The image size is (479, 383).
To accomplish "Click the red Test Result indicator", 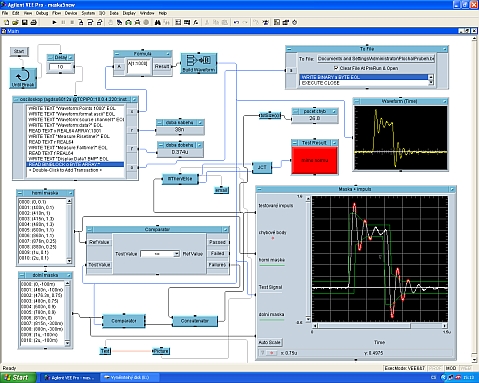I will [x=315, y=160].
